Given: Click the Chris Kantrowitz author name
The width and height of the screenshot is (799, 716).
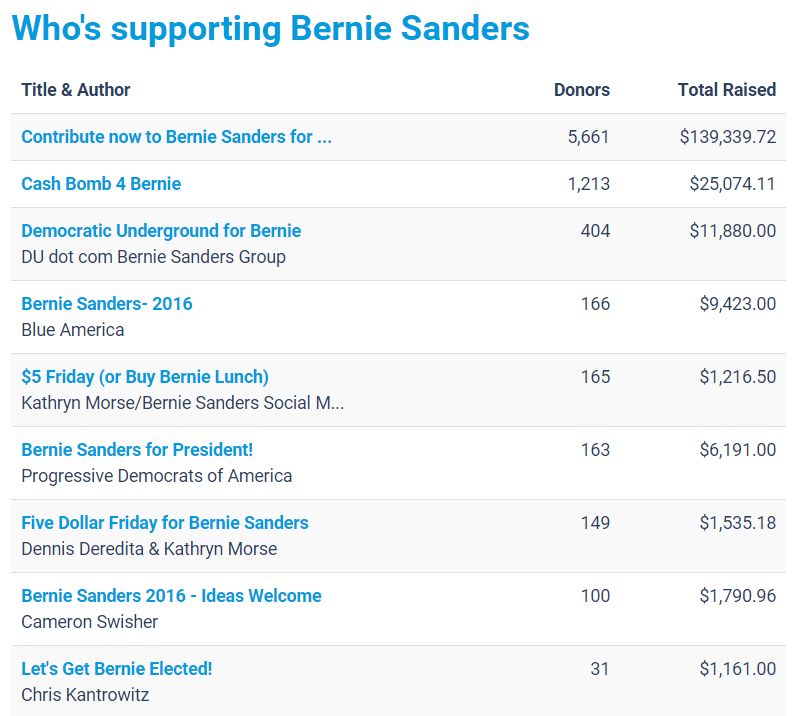Looking at the screenshot, I should [85, 695].
